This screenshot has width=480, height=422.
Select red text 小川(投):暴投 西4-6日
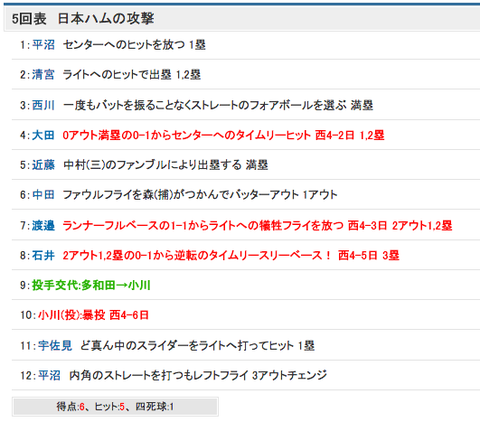click(93, 315)
